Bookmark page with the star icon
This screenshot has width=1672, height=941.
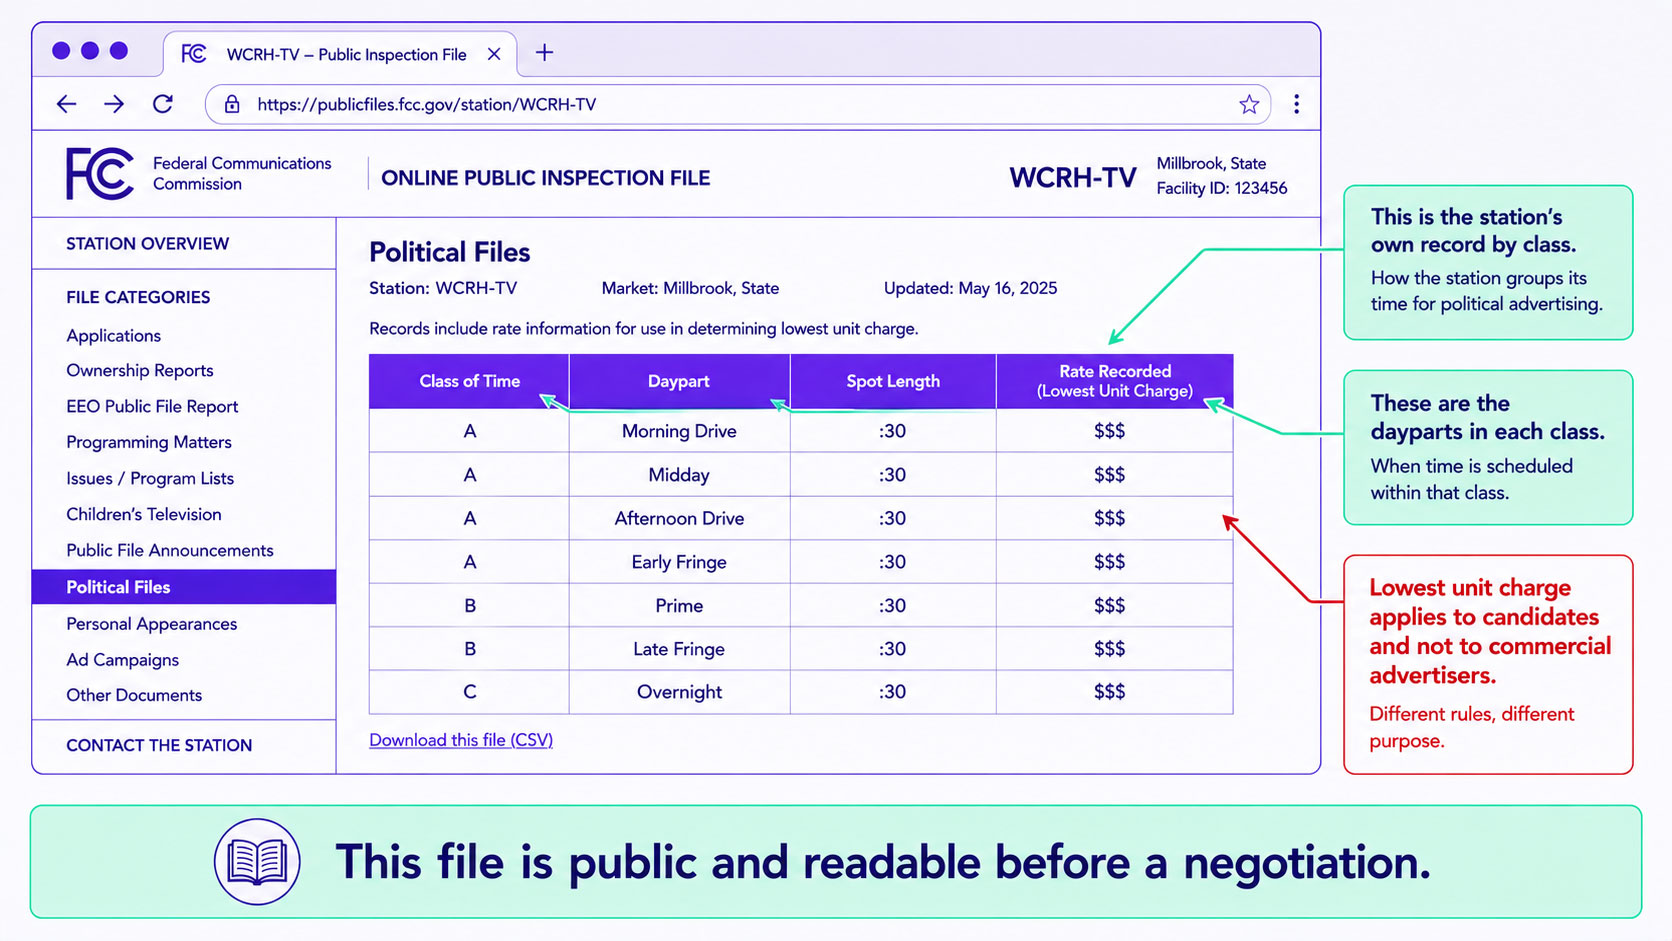(x=1249, y=104)
